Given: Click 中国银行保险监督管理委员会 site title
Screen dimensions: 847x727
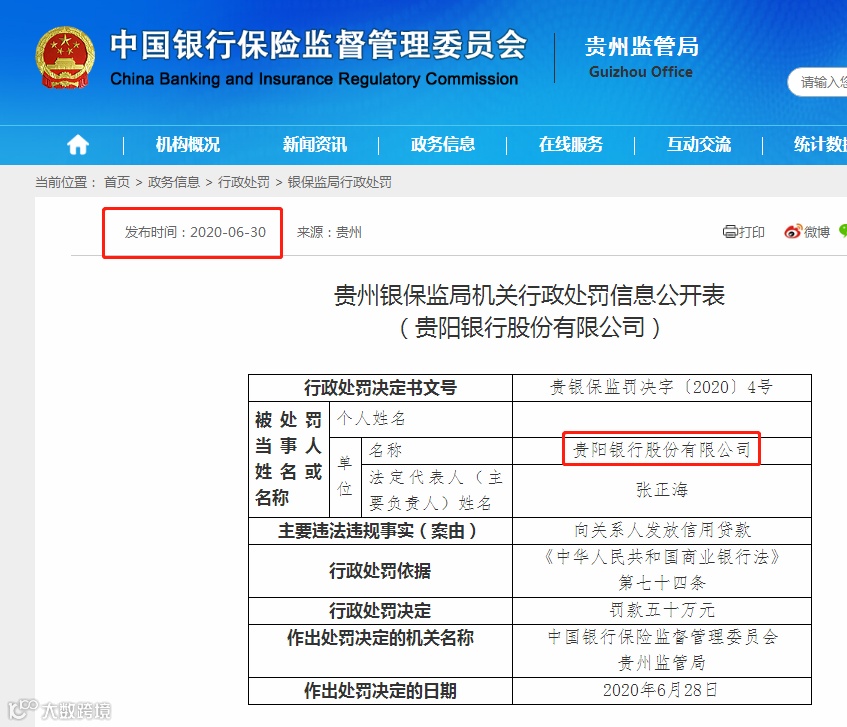Looking at the screenshot, I should click(x=318, y=45).
